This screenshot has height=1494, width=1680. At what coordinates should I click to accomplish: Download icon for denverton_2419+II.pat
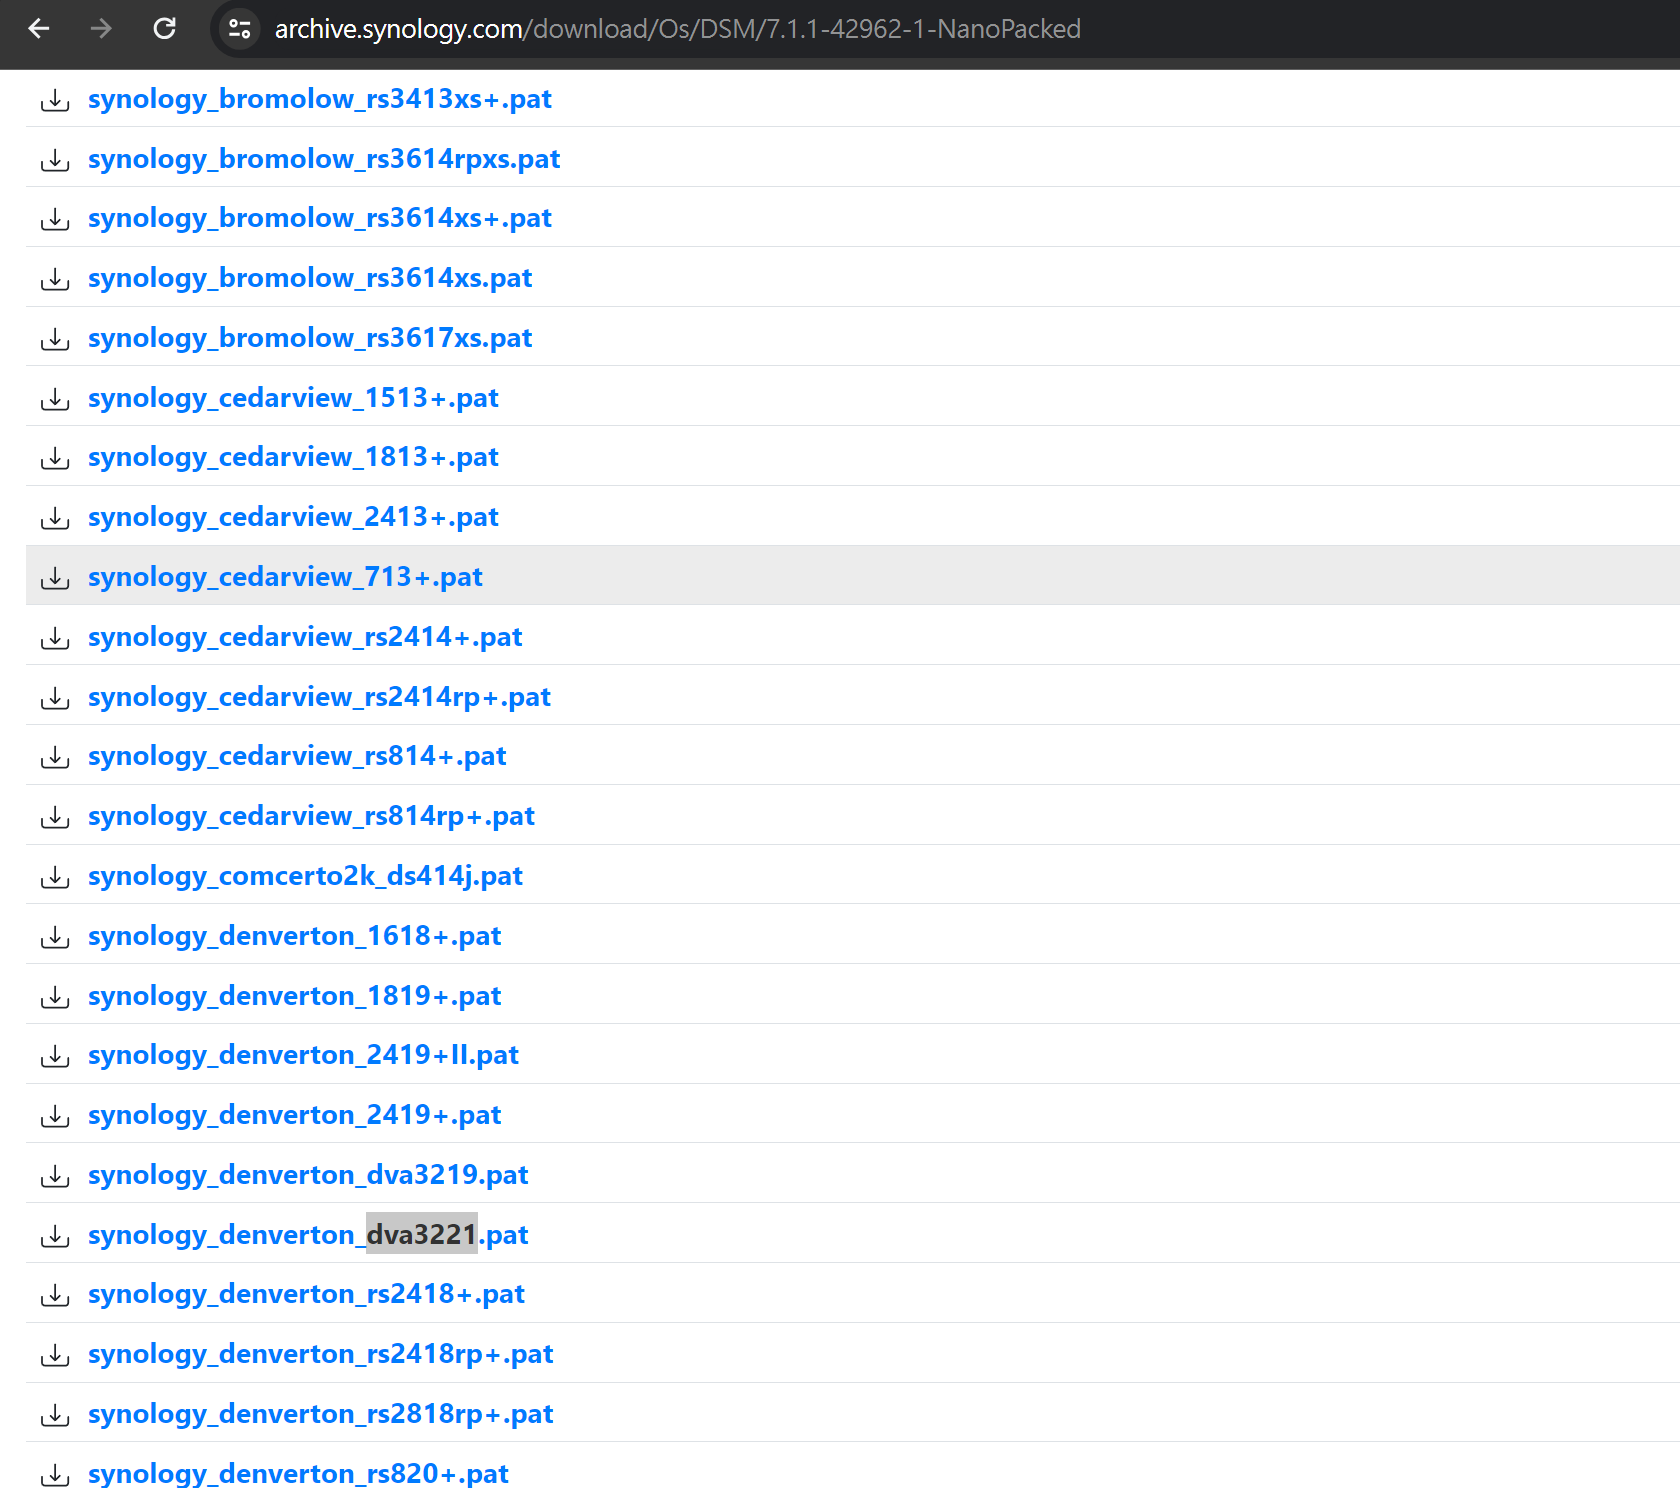55,1056
